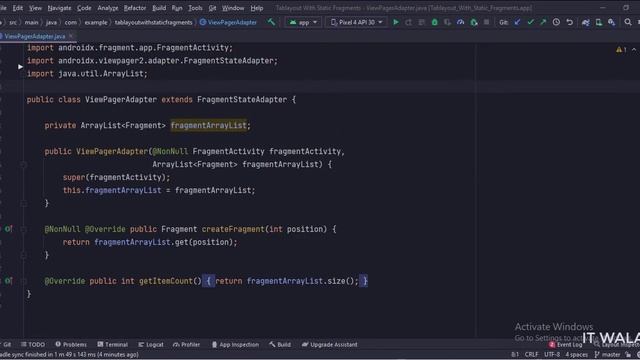The width and height of the screenshot is (640, 360).
Task: Click the 4 spaces indent setting
Action: point(576,355)
